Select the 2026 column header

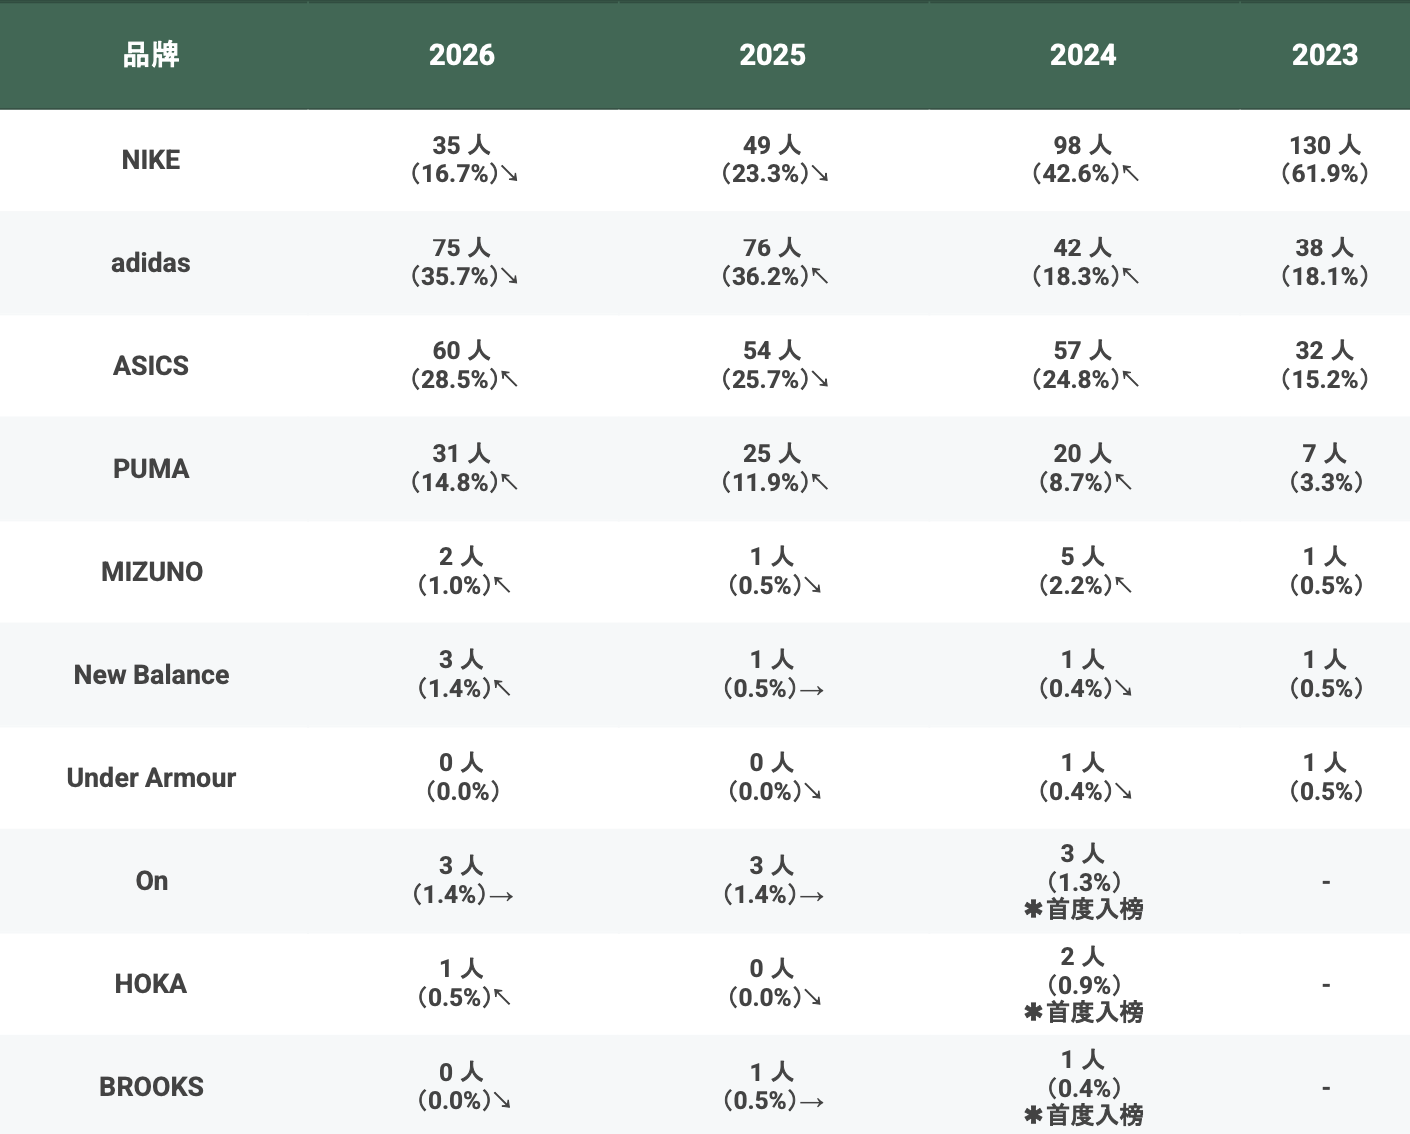pos(461,55)
